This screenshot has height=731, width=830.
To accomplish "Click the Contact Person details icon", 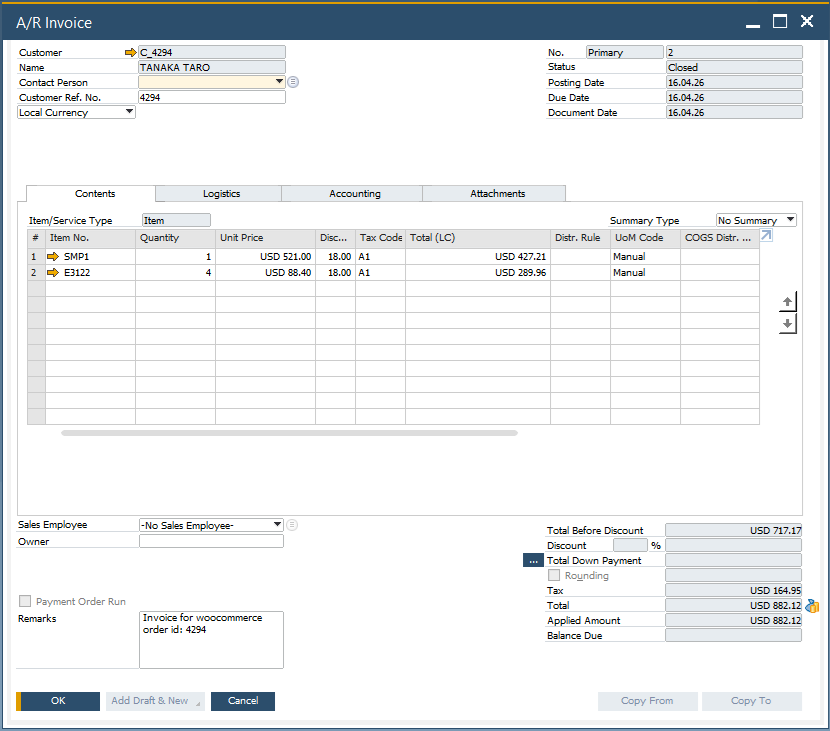I will coord(293,82).
